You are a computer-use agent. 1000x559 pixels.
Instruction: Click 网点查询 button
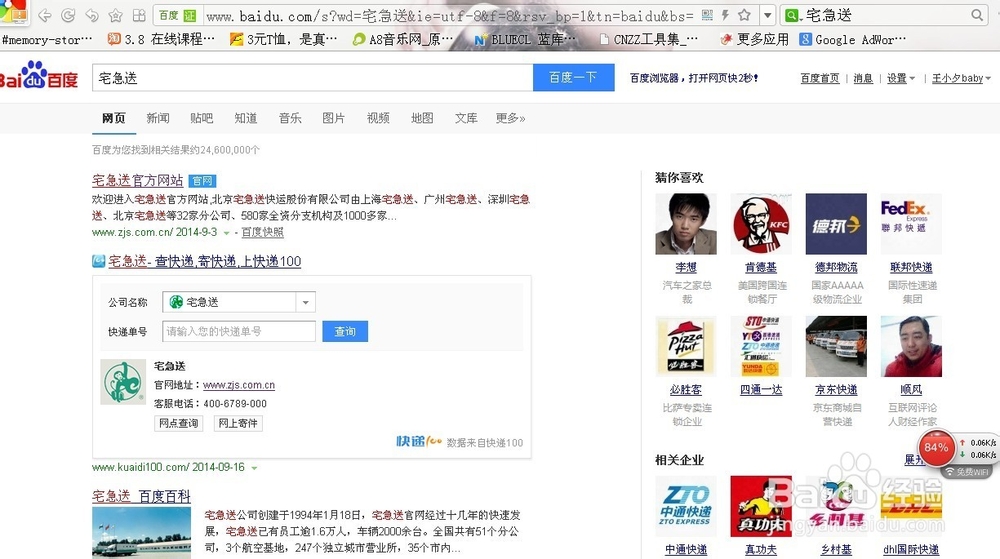179,423
